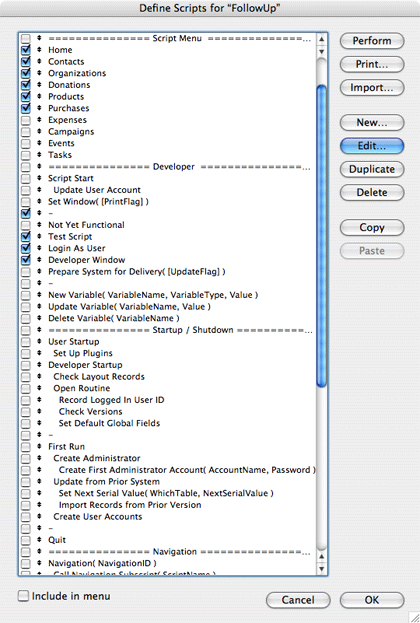420x623 pixels.
Task: Click the reorder handle beside Login As User
Action: pos(39,248)
